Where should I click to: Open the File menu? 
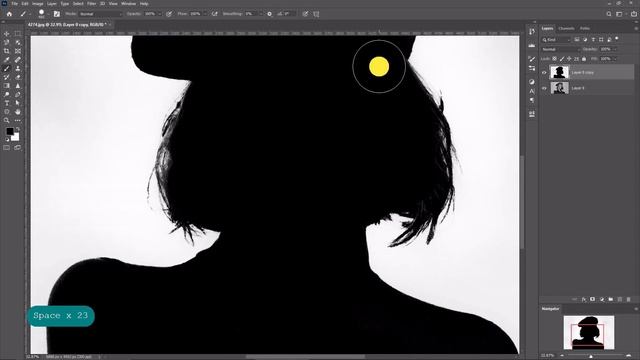click(x=14, y=4)
